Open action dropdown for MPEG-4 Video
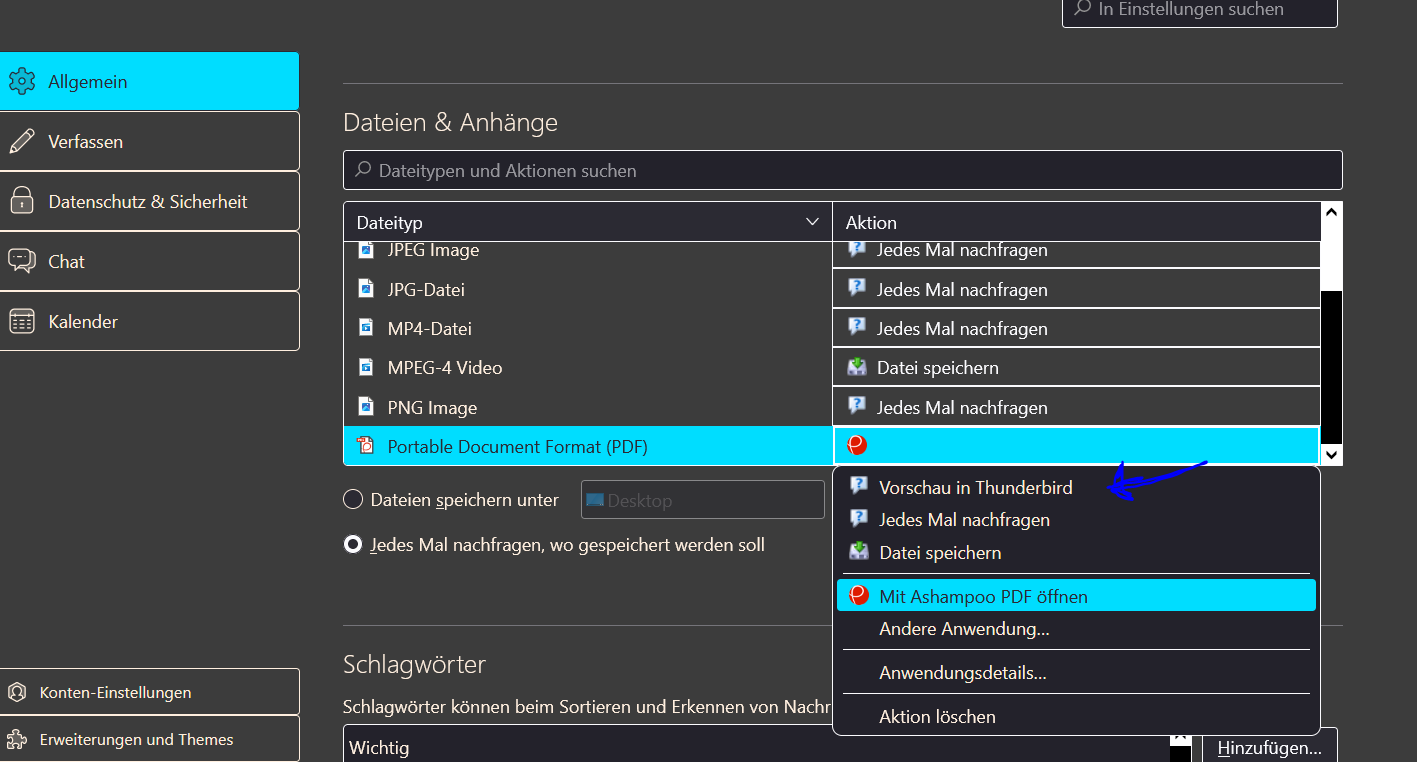Viewport: 1417px width, 762px height. (1075, 368)
